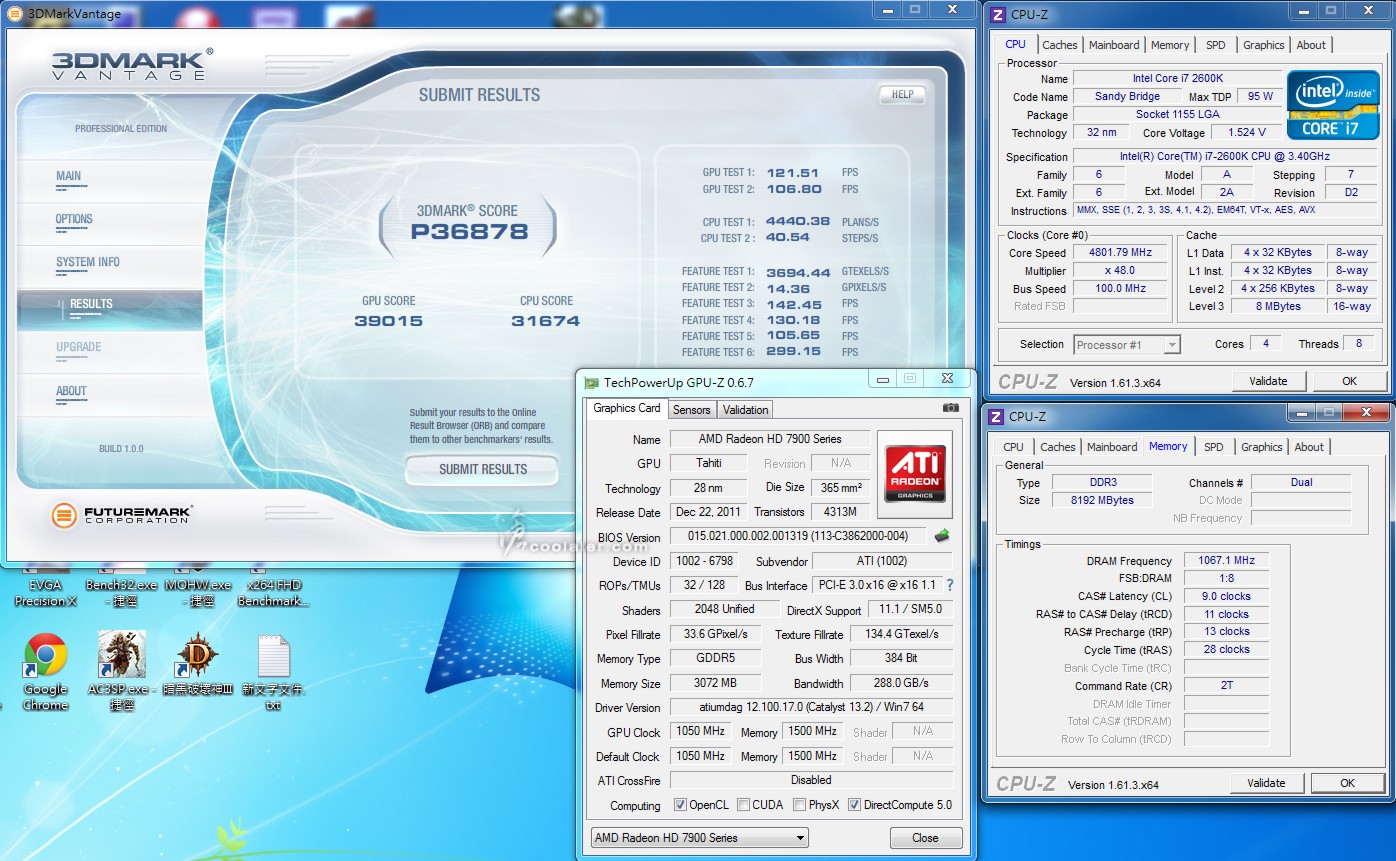Click the GPU Score value 39015
The image size is (1396, 861).
pyautogui.click(x=388, y=321)
